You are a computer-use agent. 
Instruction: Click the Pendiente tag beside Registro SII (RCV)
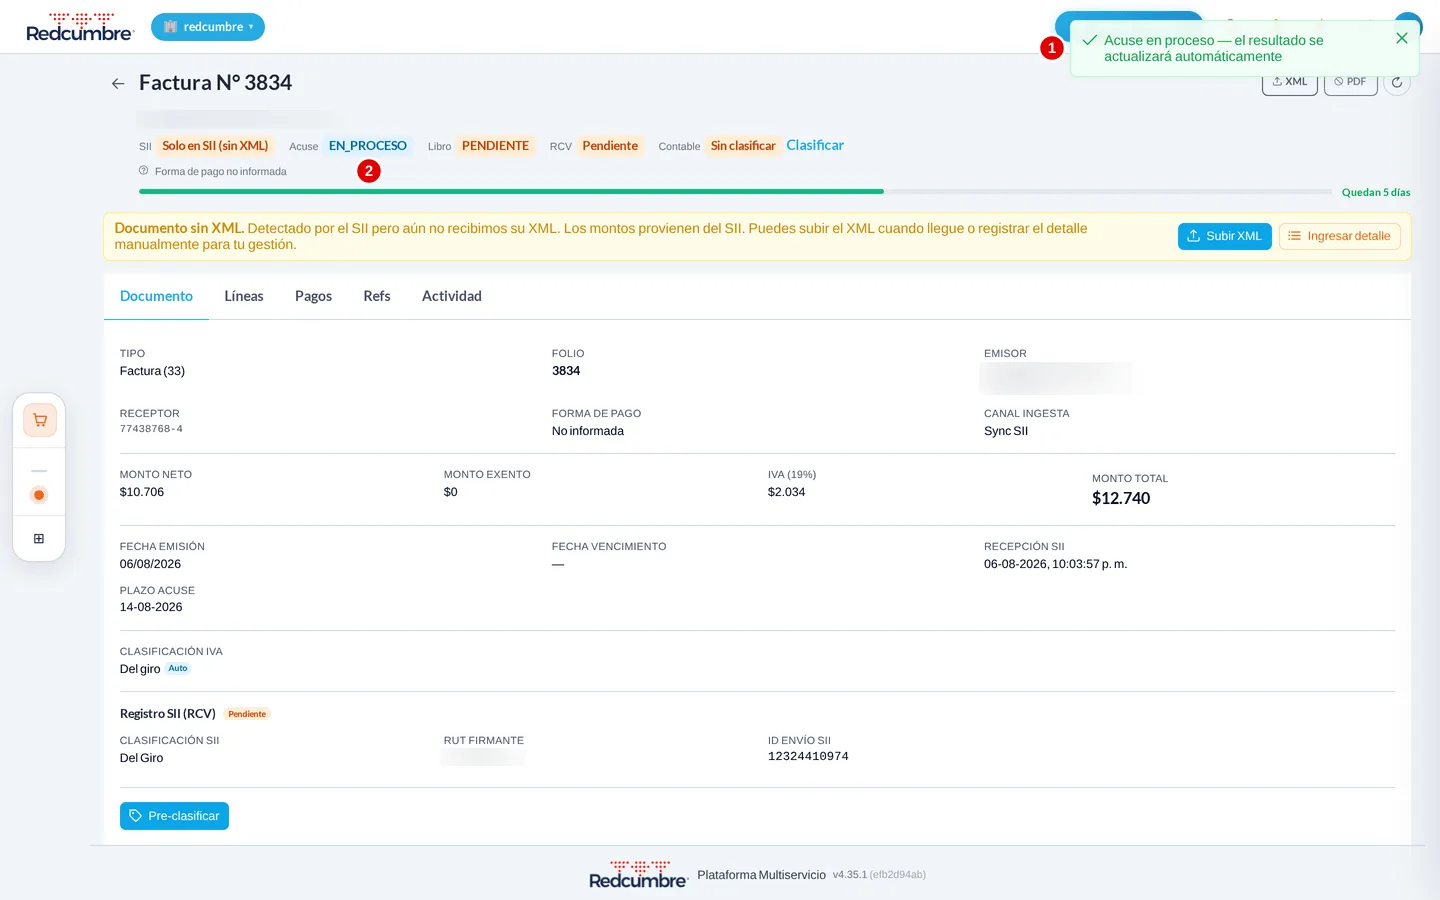coord(247,714)
